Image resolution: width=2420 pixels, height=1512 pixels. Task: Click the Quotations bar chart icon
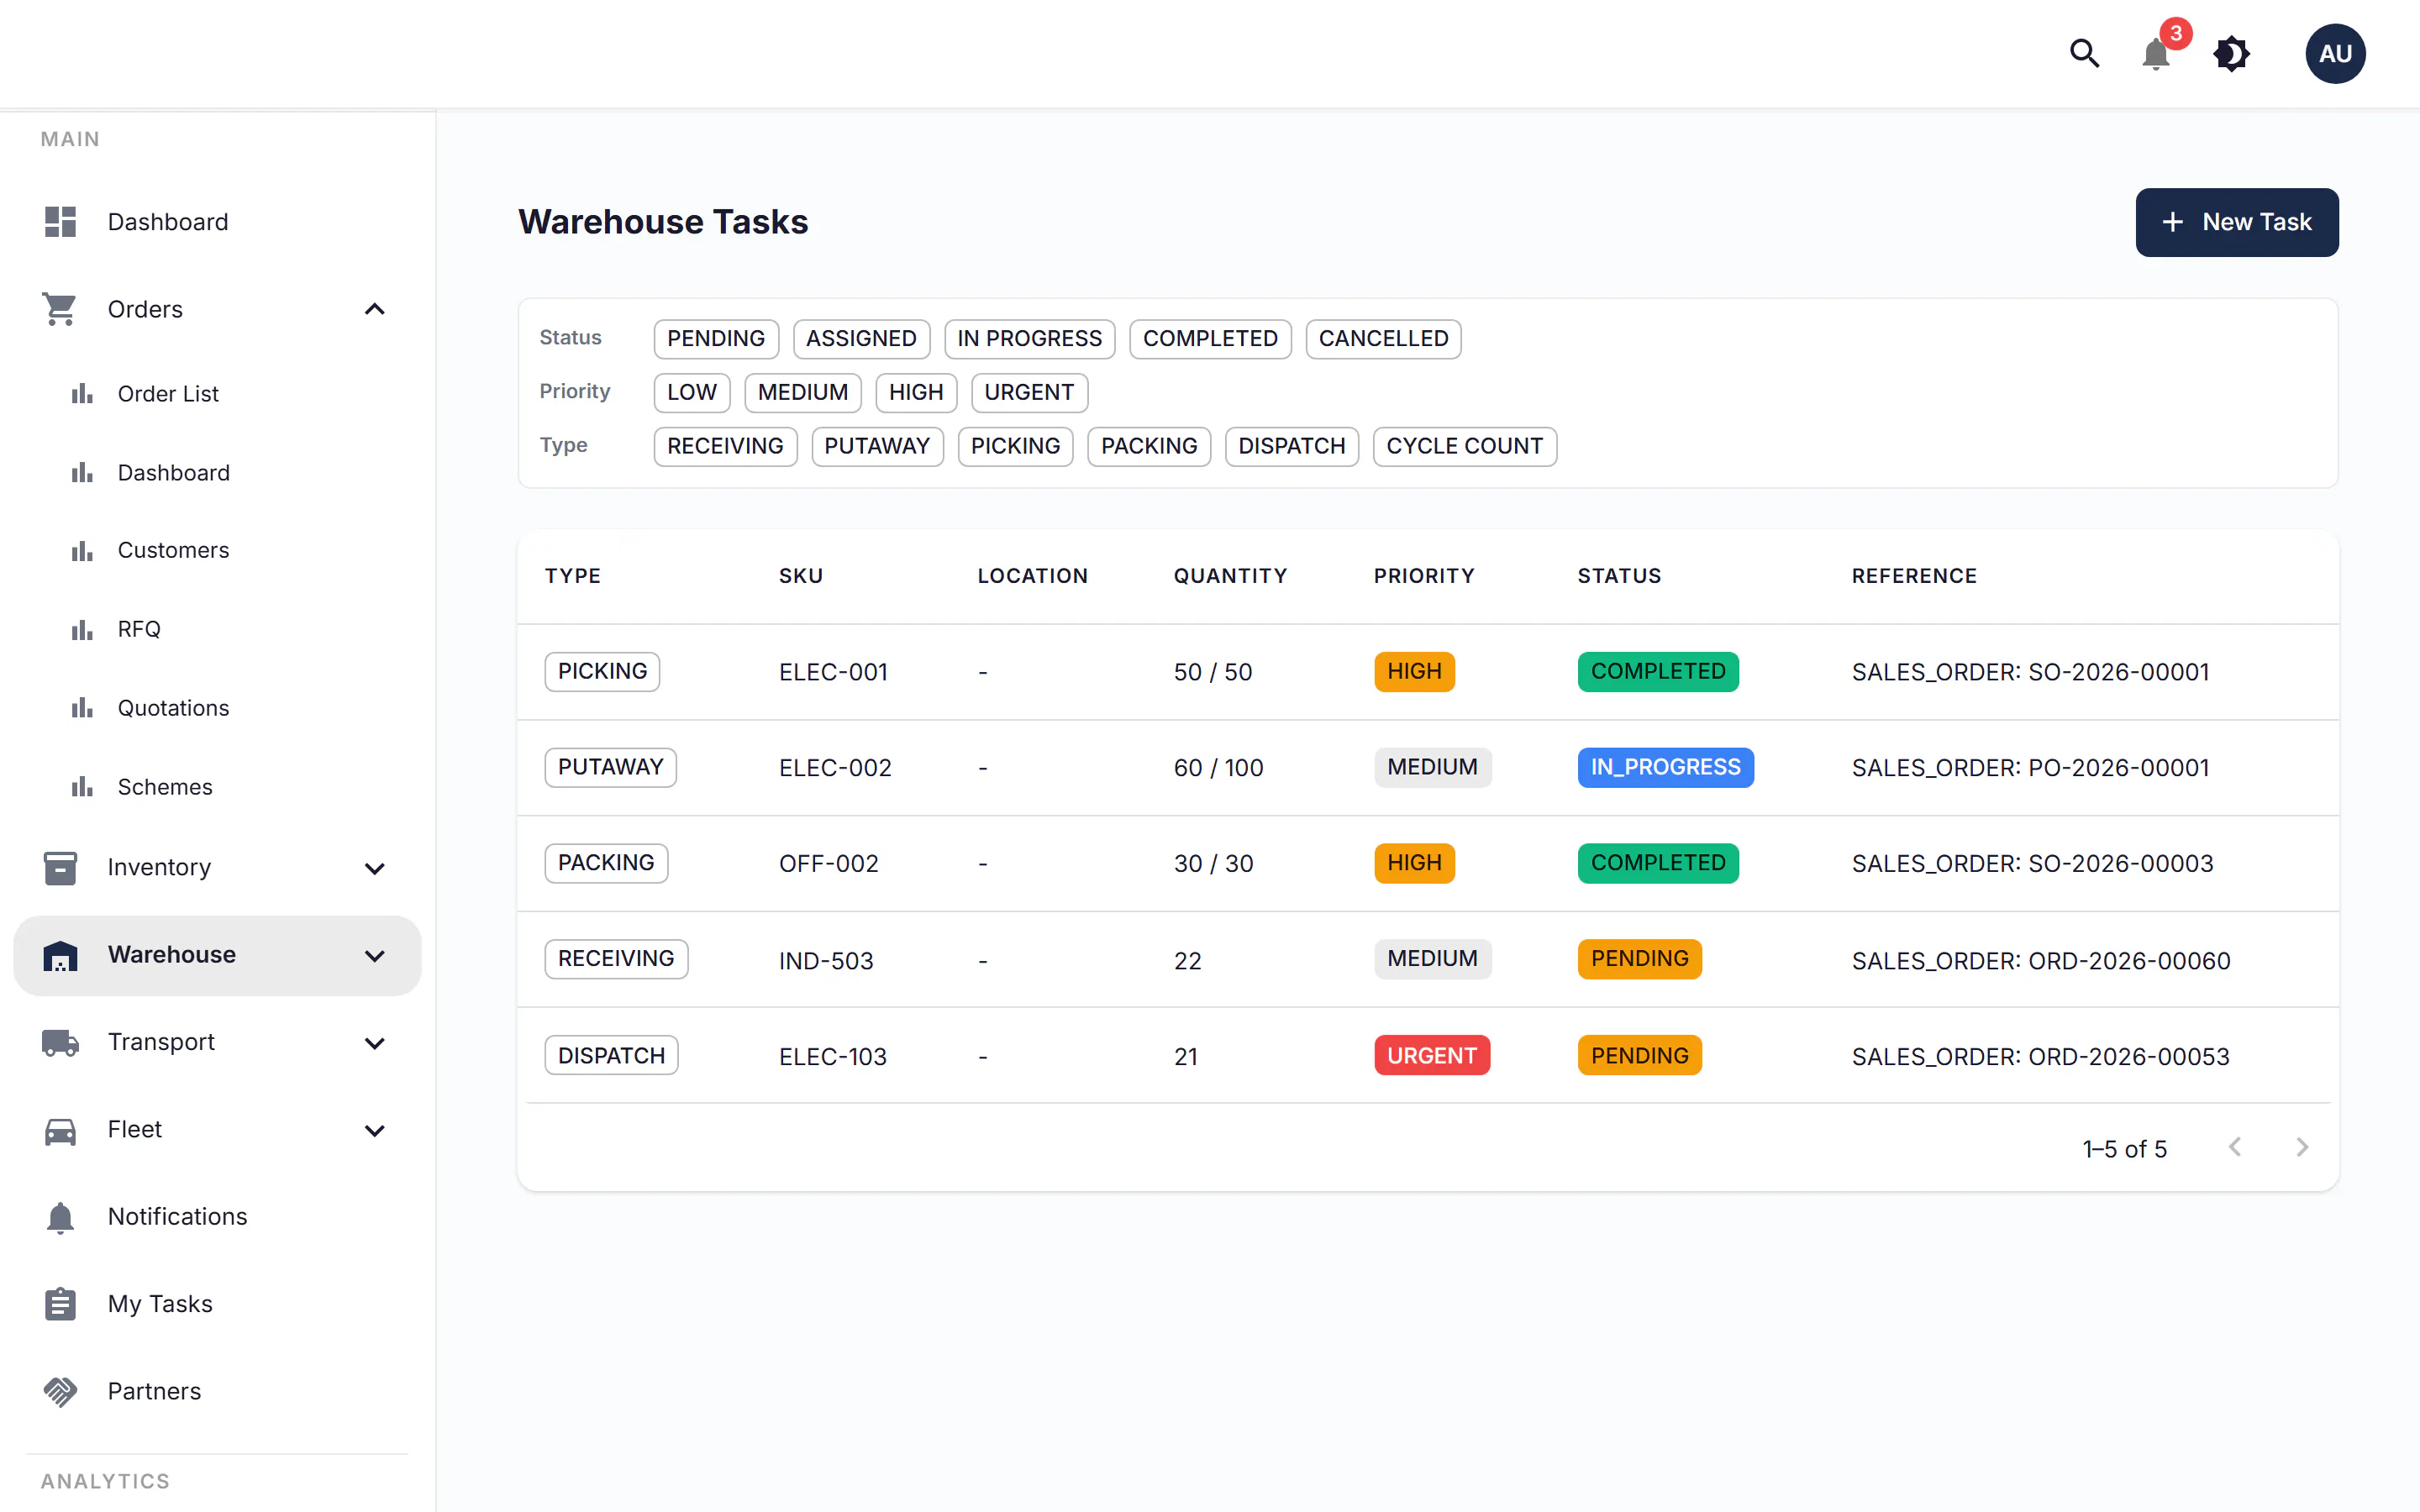pyautogui.click(x=82, y=708)
